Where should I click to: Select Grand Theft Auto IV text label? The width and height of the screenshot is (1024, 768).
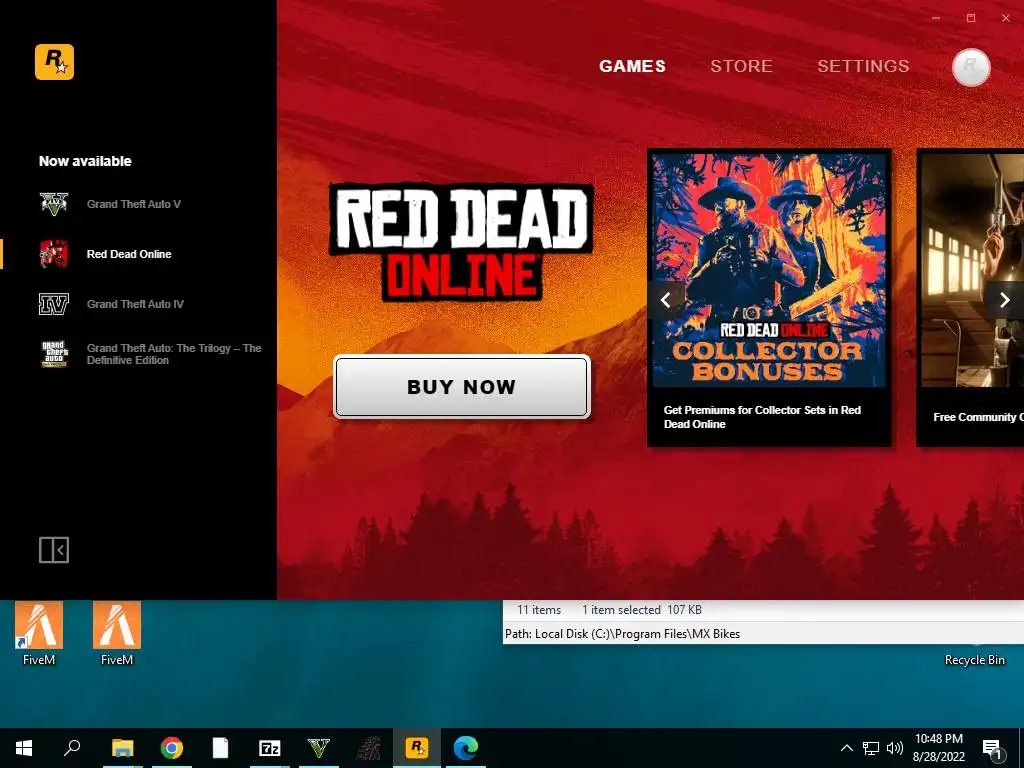coord(135,304)
